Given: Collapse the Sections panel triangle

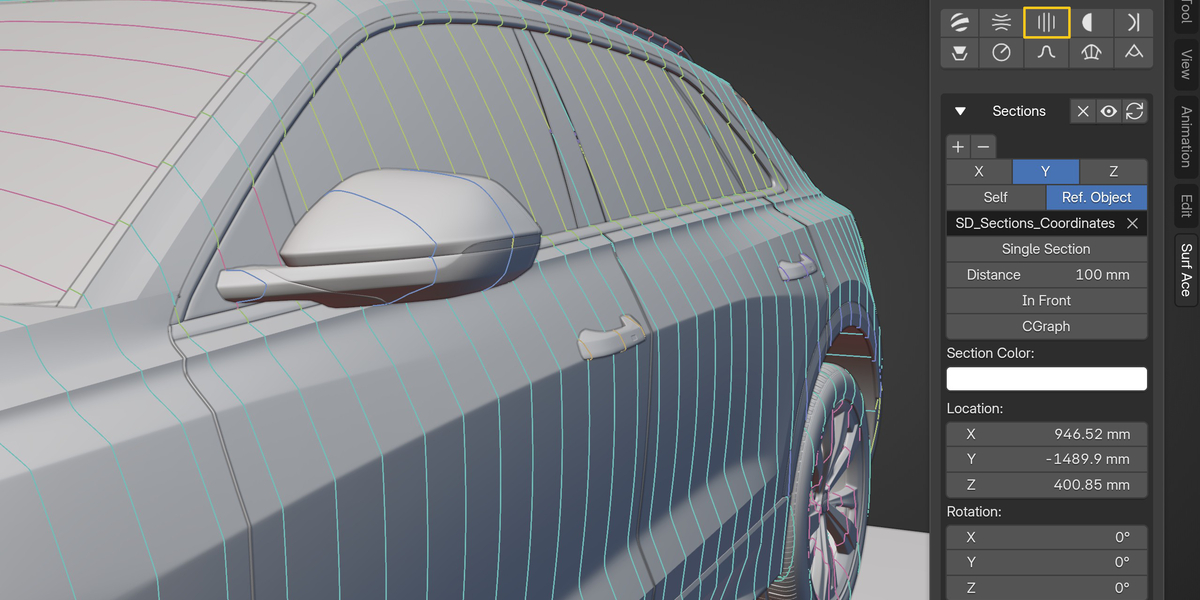Looking at the screenshot, I should [960, 111].
